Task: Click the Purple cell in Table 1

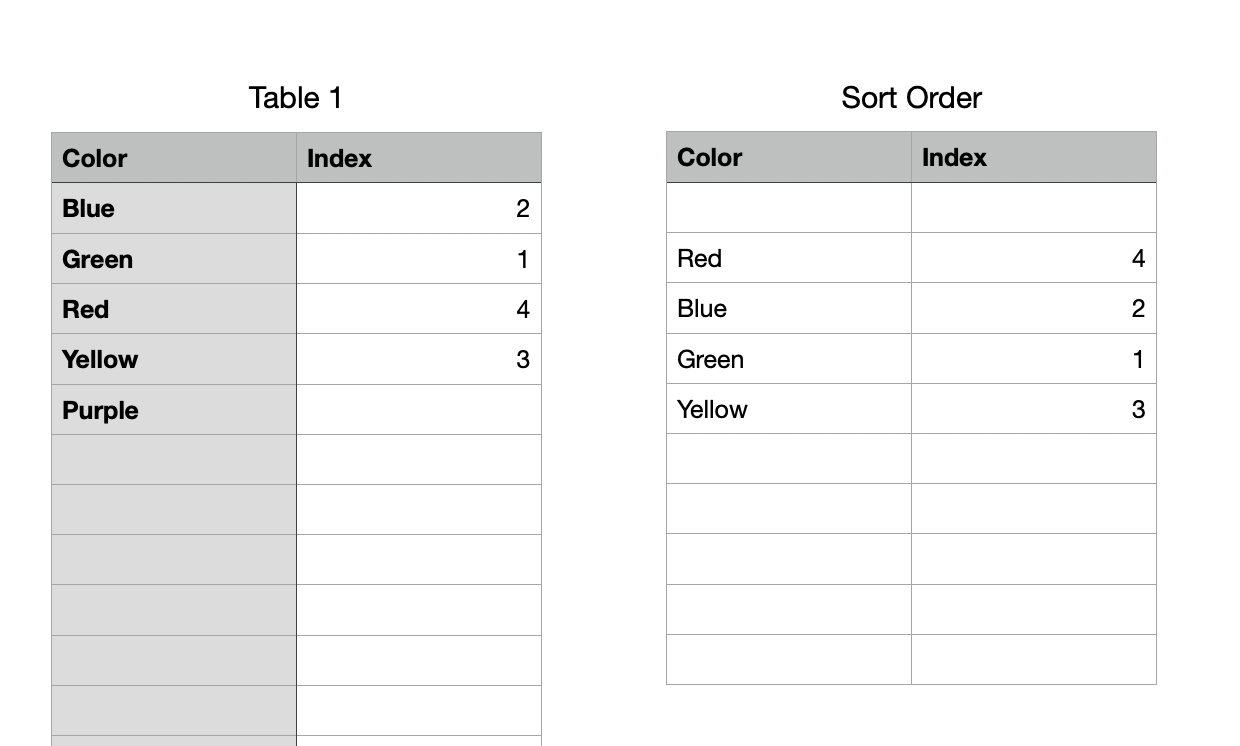Action: click(173, 411)
